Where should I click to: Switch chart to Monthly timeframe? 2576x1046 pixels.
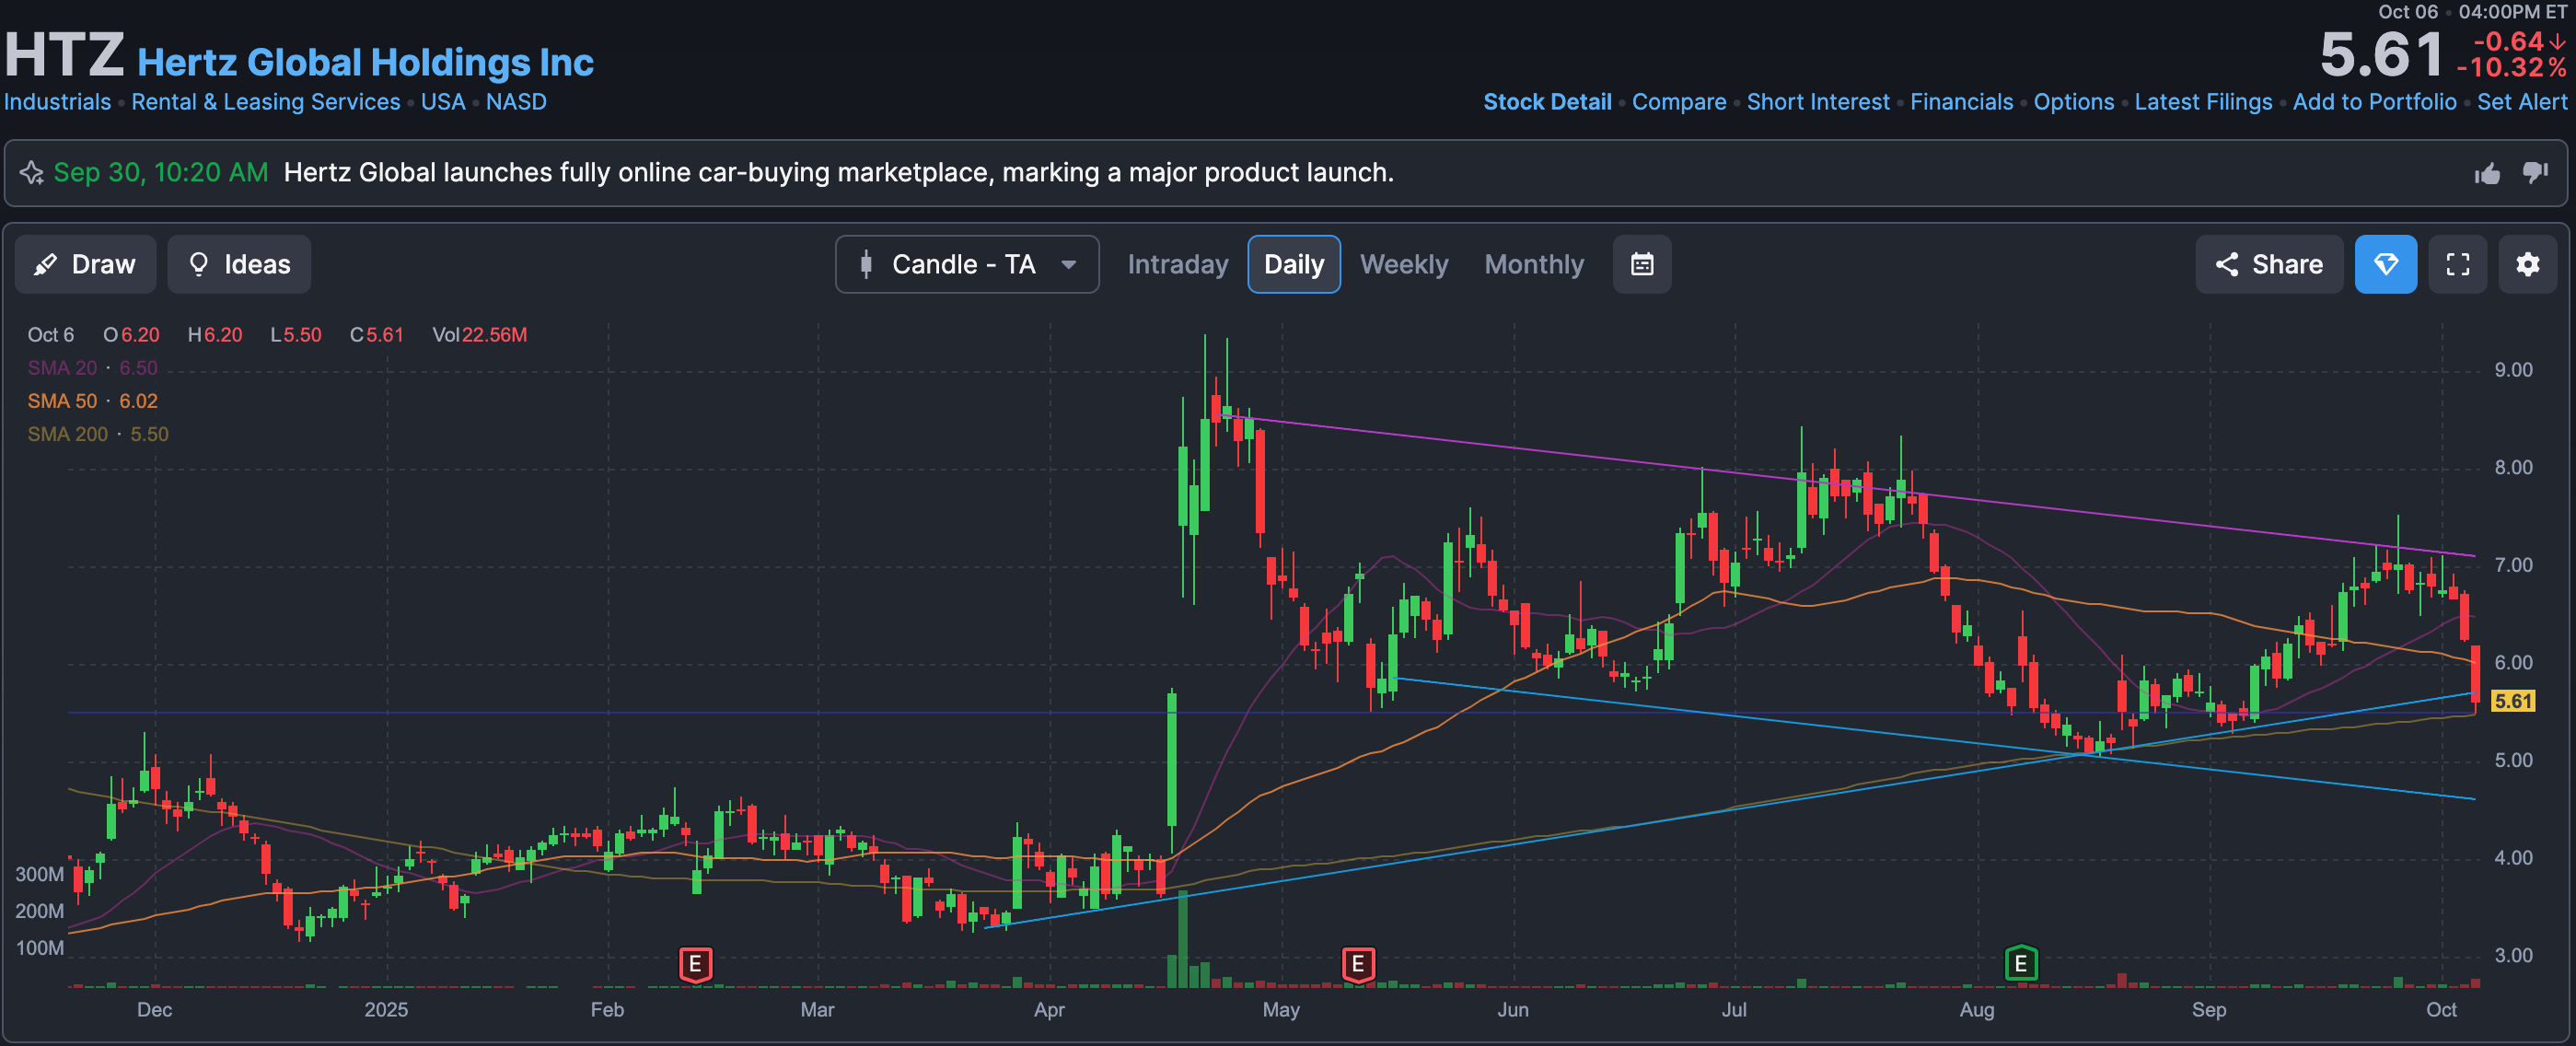tap(1533, 264)
